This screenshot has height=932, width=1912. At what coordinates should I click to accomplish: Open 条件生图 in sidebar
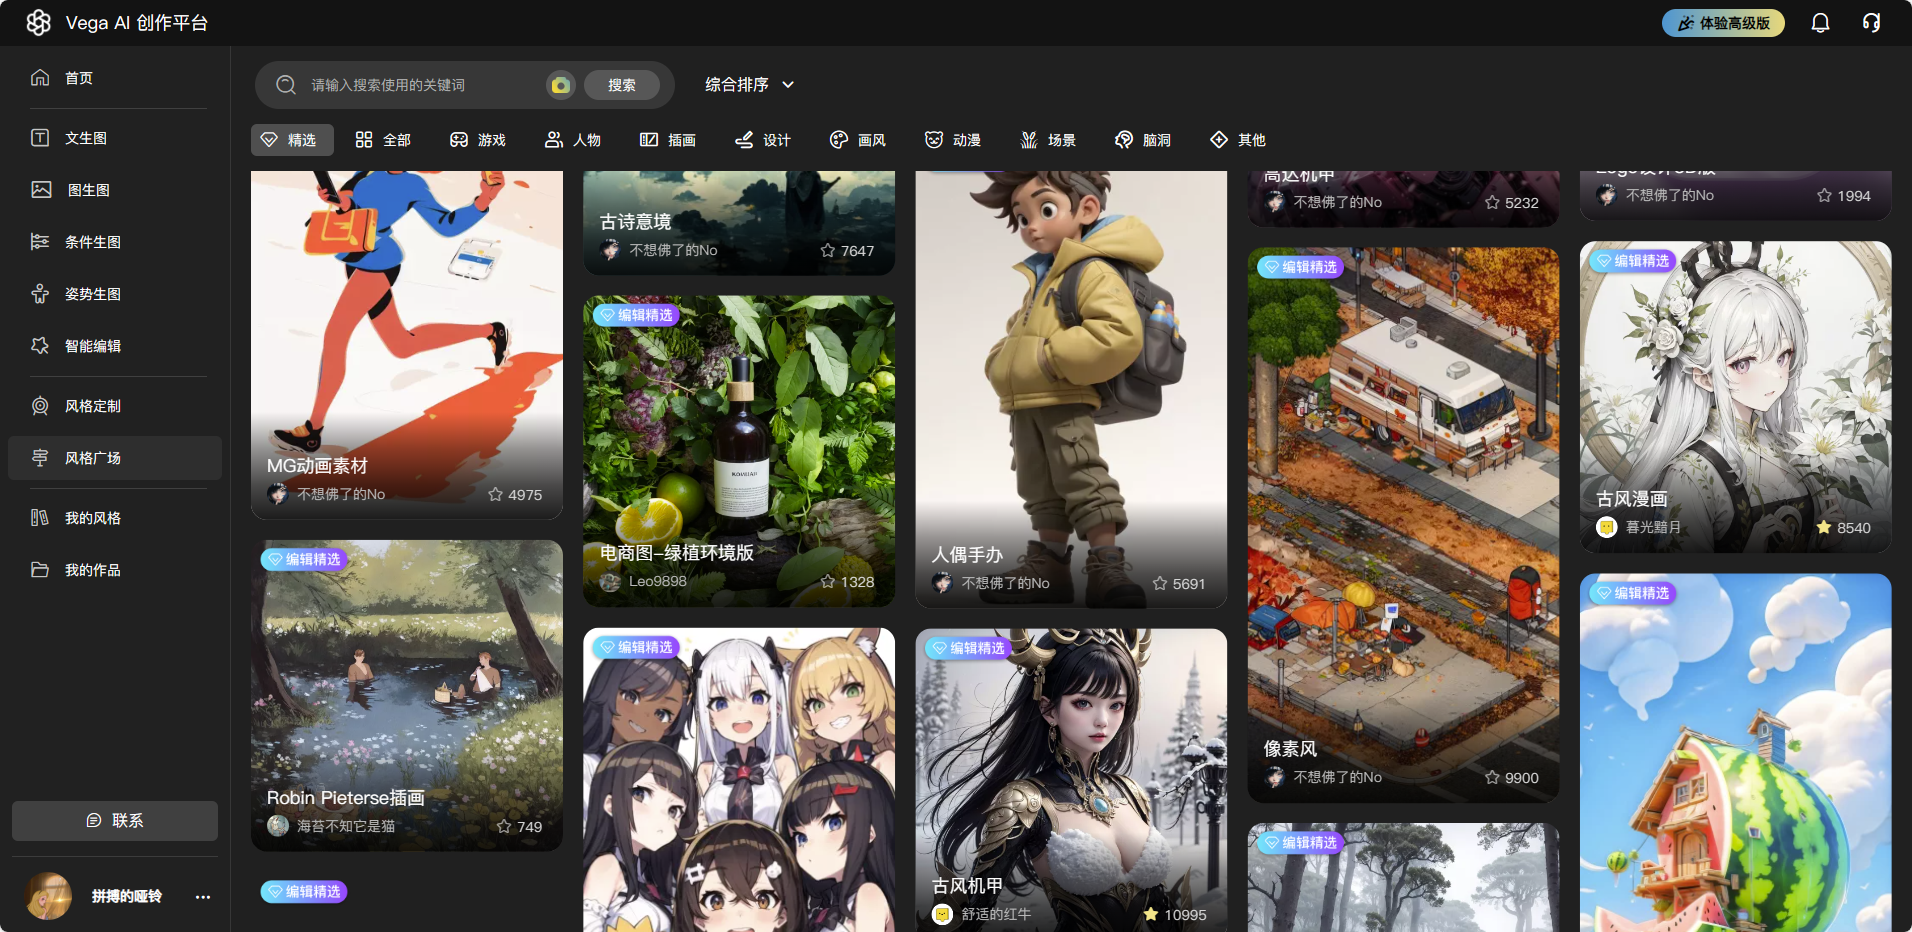(115, 242)
